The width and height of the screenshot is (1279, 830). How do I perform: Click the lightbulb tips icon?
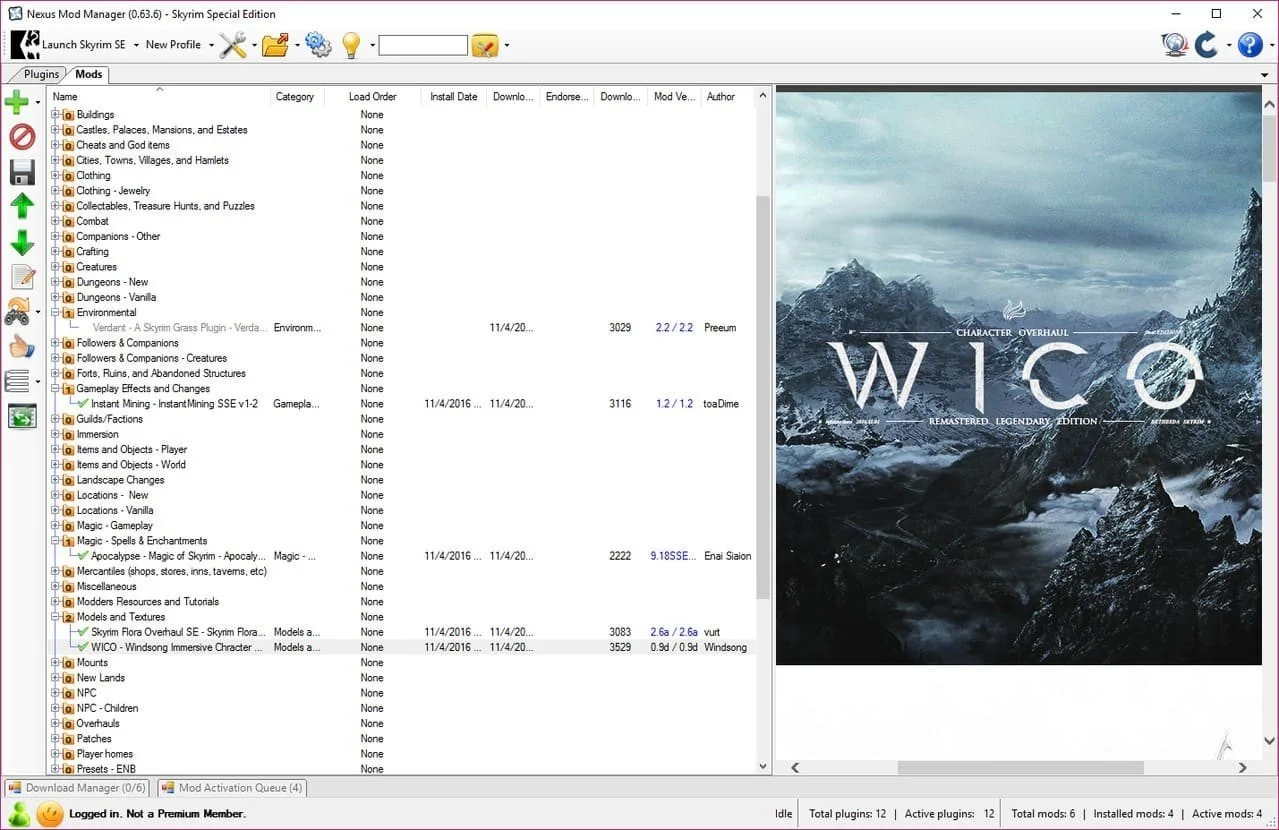tap(351, 45)
